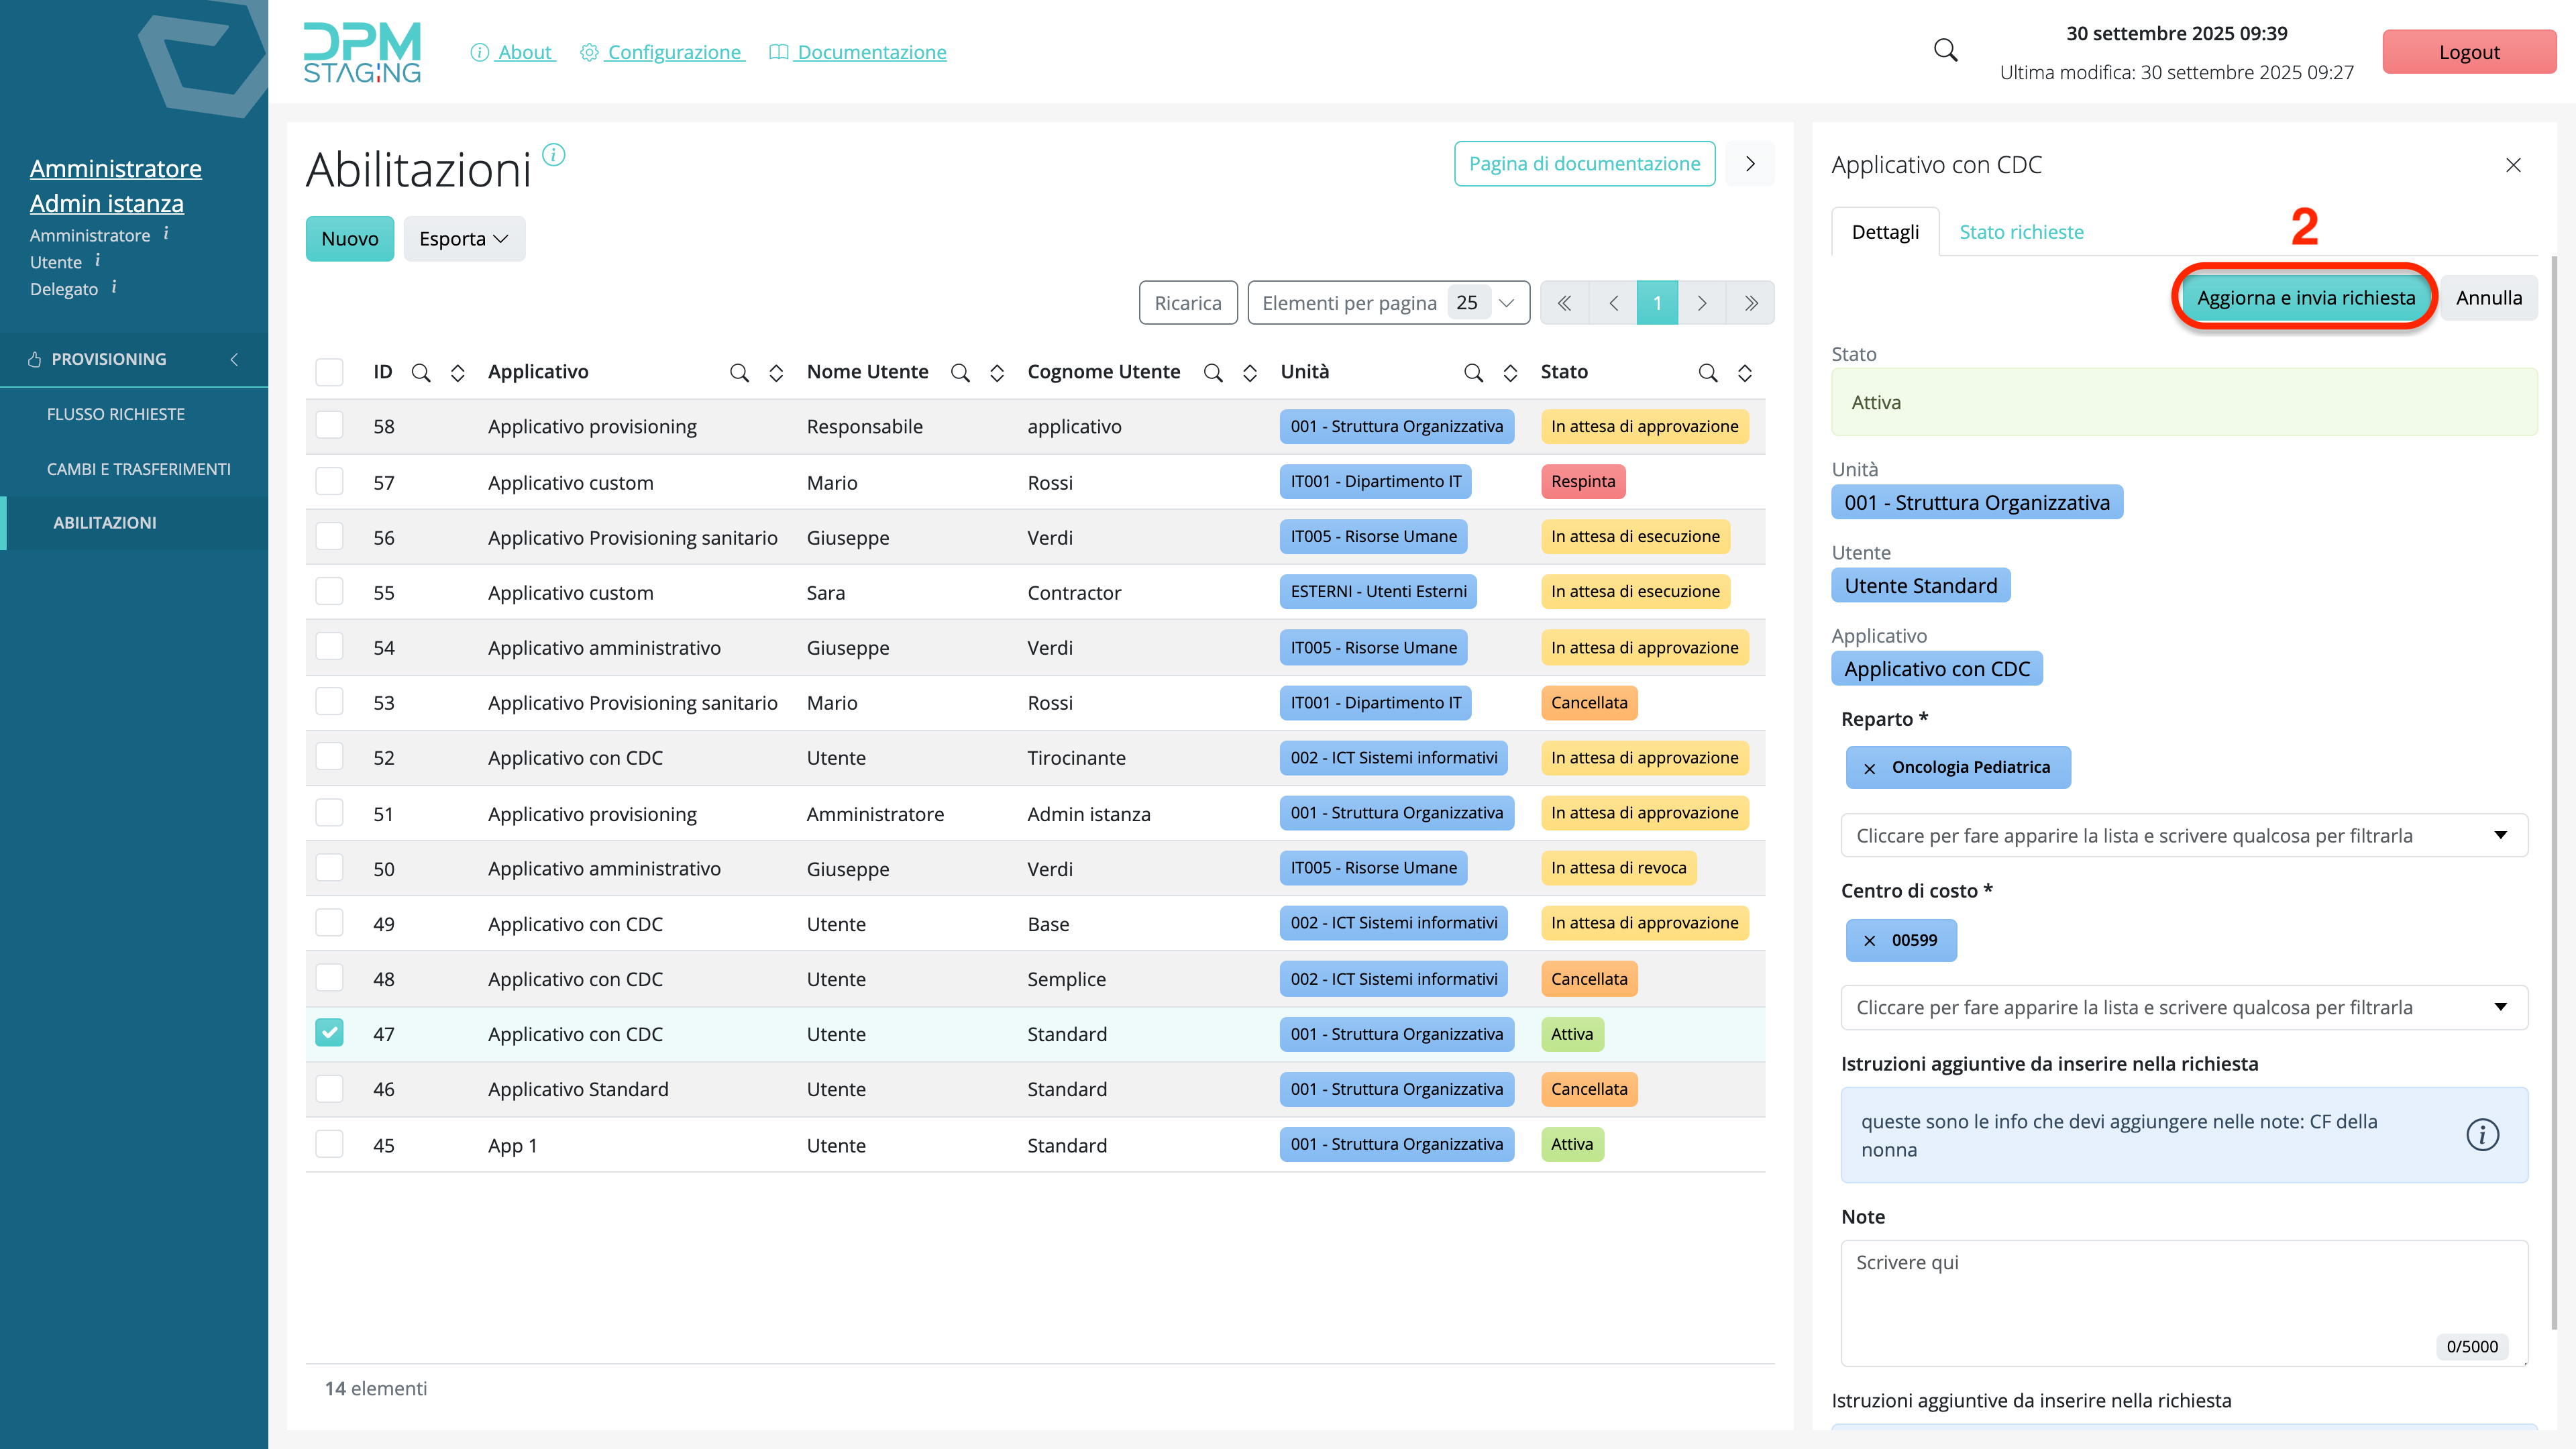Click the global search magnifier icon
The height and width of the screenshot is (1449, 2576).
(x=1945, y=51)
